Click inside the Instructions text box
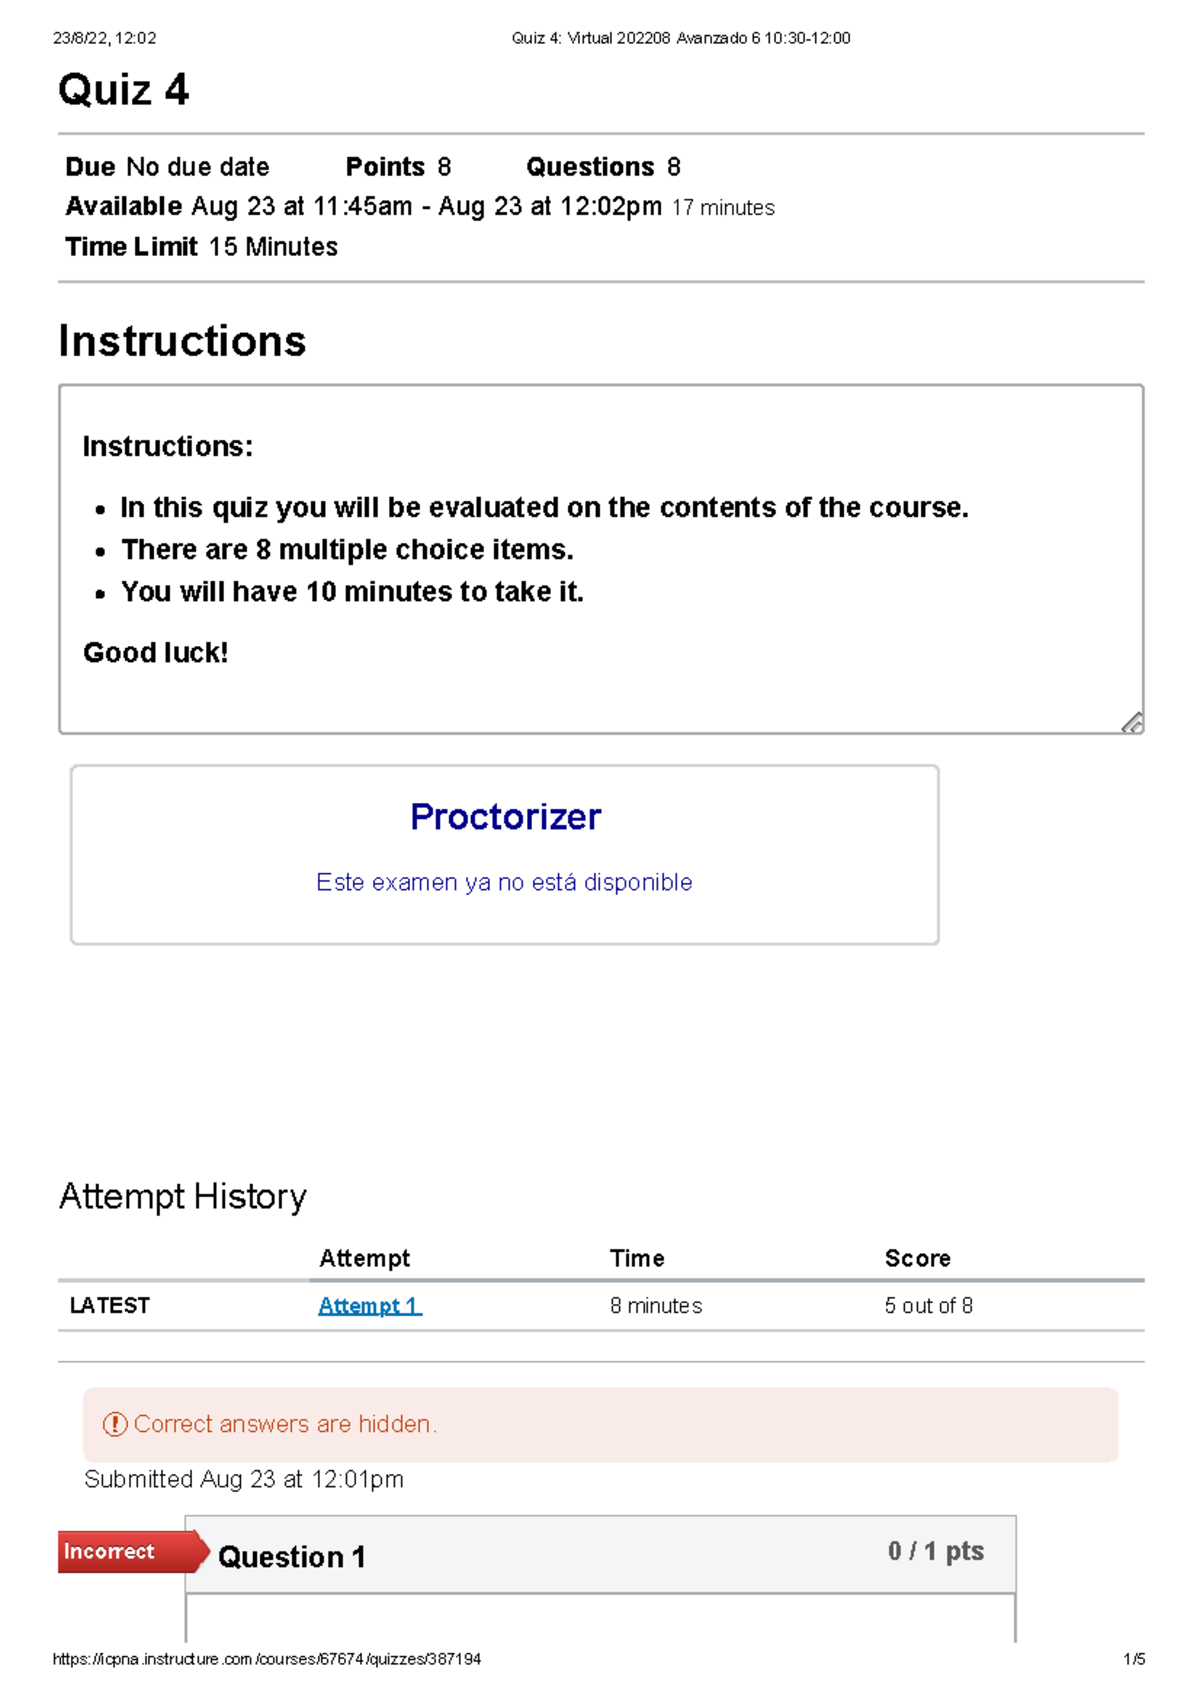Viewport: 1200px width, 1698px height. point(600,559)
